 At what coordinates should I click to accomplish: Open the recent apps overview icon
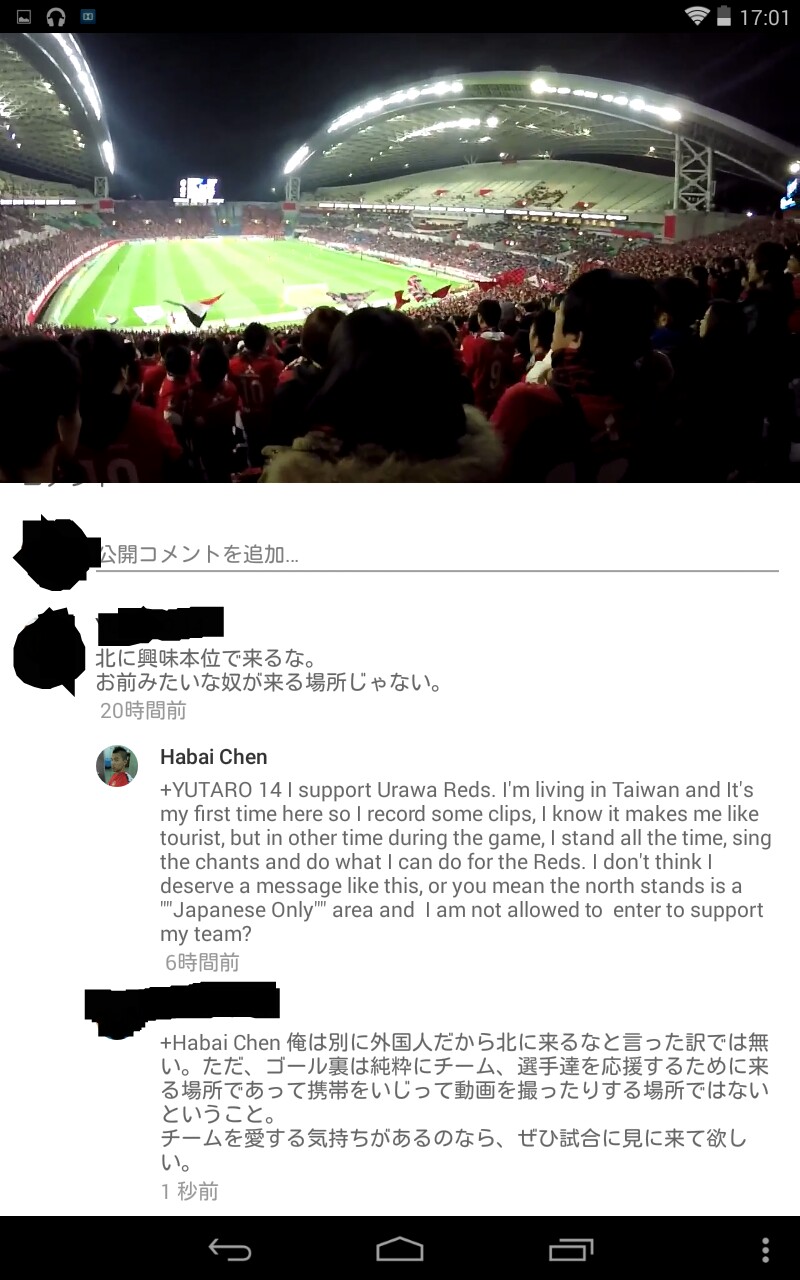[571, 1249]
